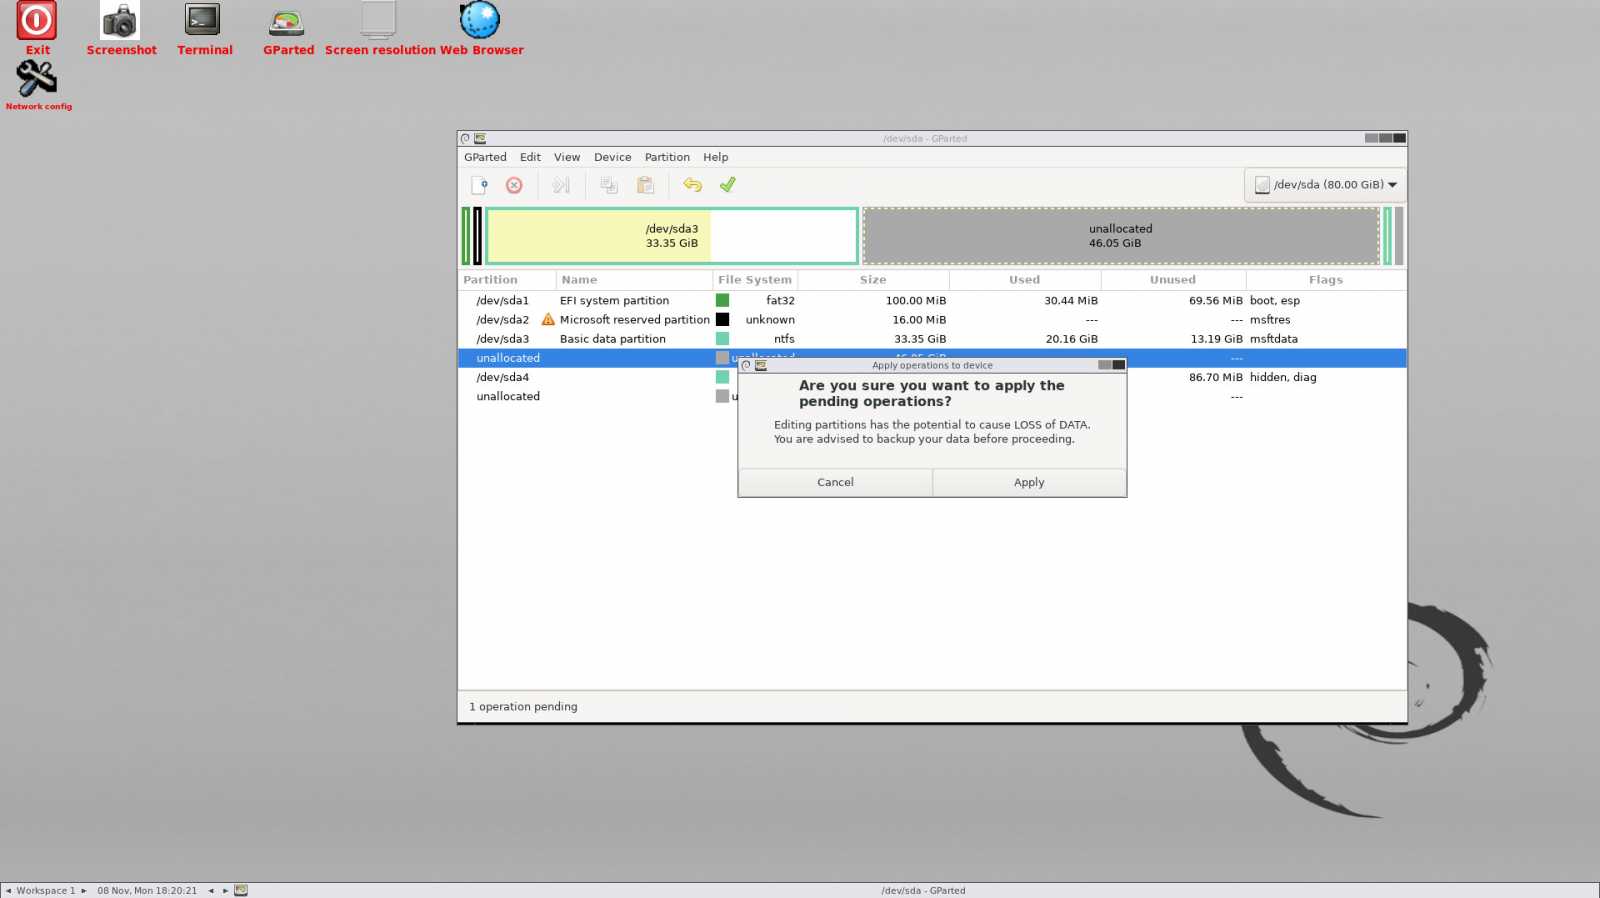The height and width of the screenshot is (898, 1600).
Task: Click 'EFI system partition' name cell
Action: [614, 300]
